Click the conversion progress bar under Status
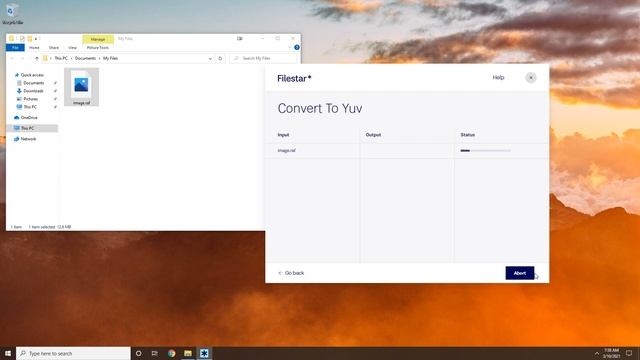 (485, 151)
